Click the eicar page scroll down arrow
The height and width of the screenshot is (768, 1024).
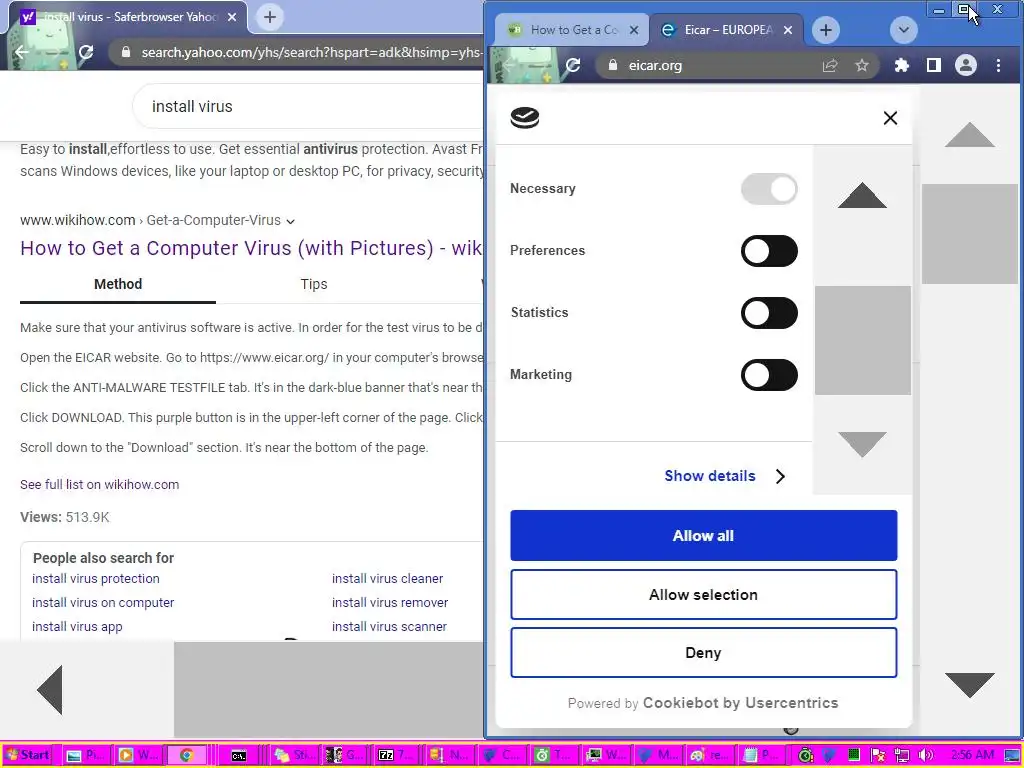pos(970,685)
